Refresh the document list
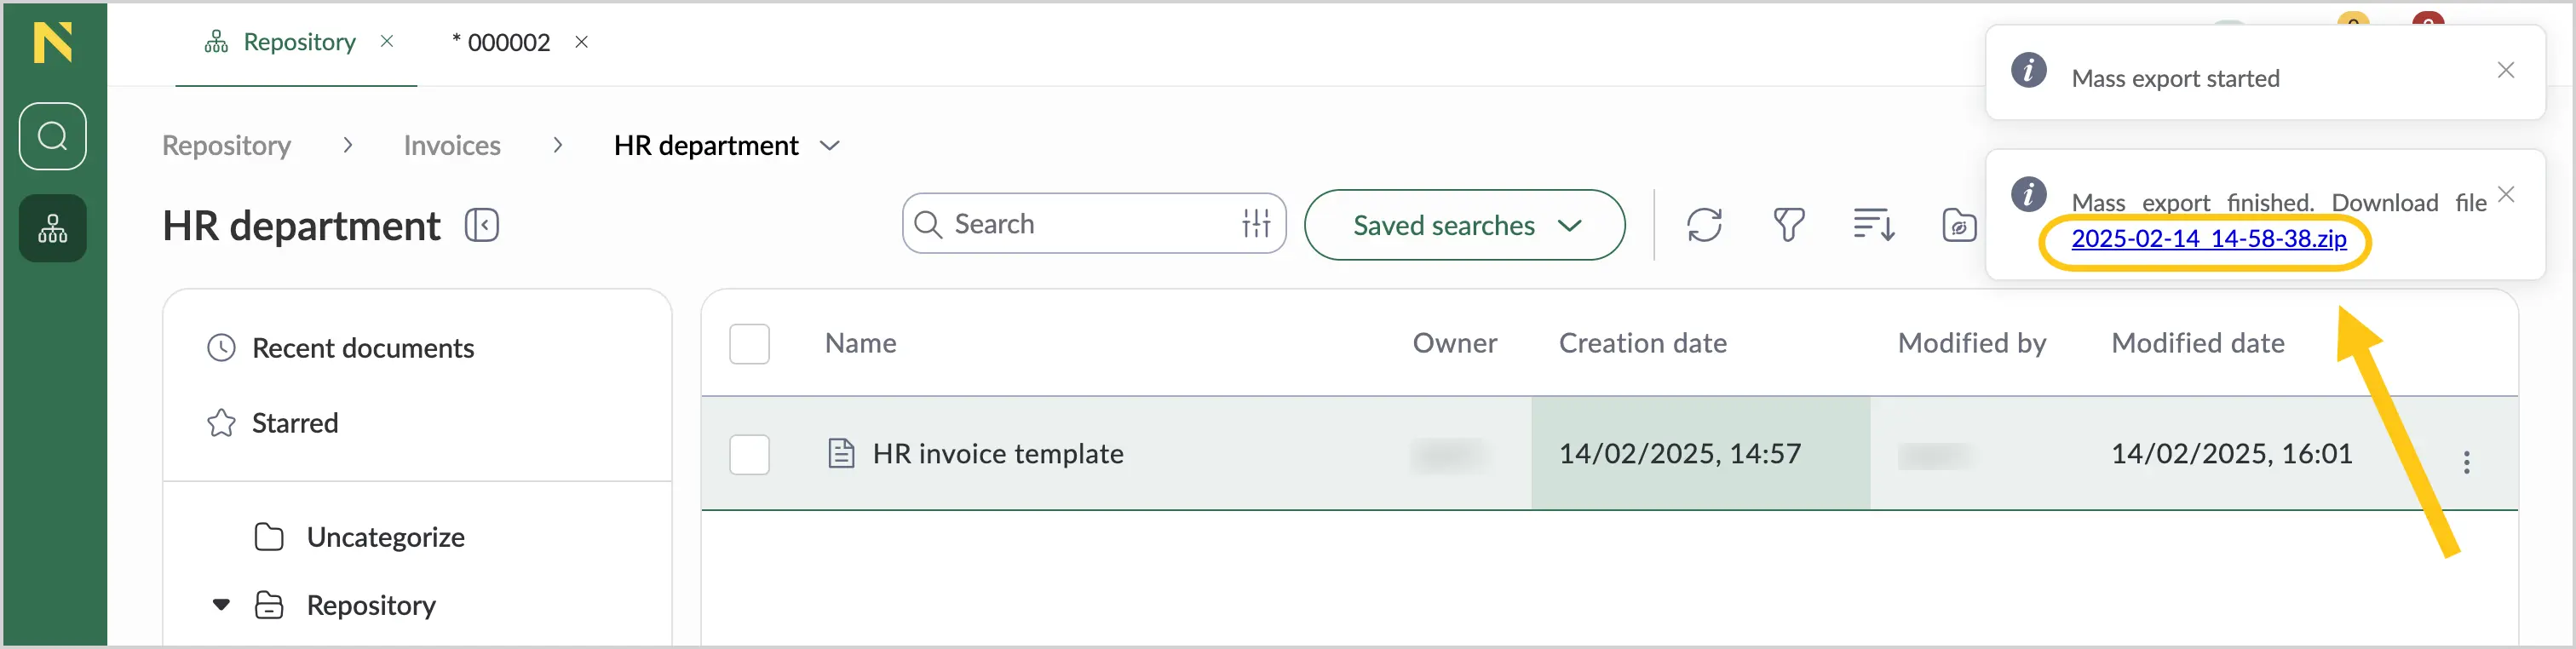This screenshot has width=2576, height=649. (1704, 225)
